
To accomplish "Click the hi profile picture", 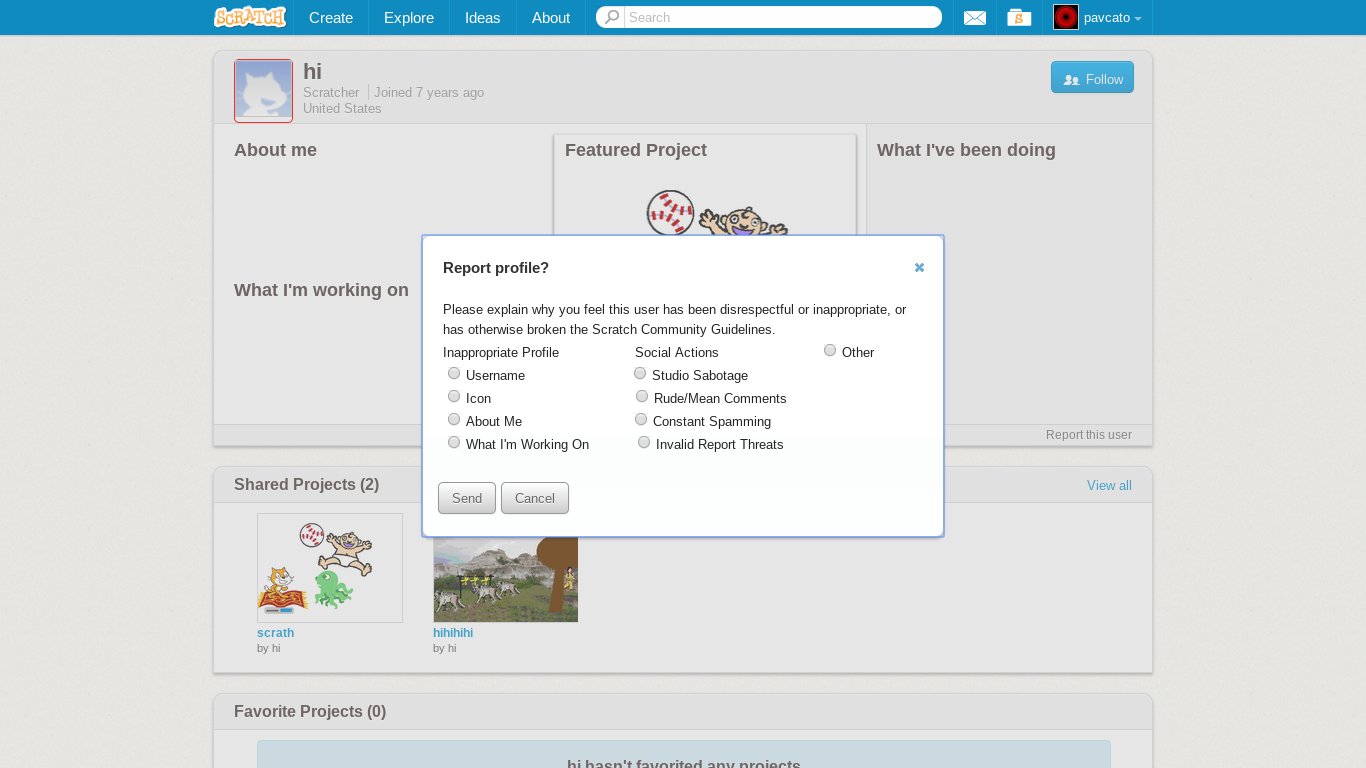I will tap(263, 90).
